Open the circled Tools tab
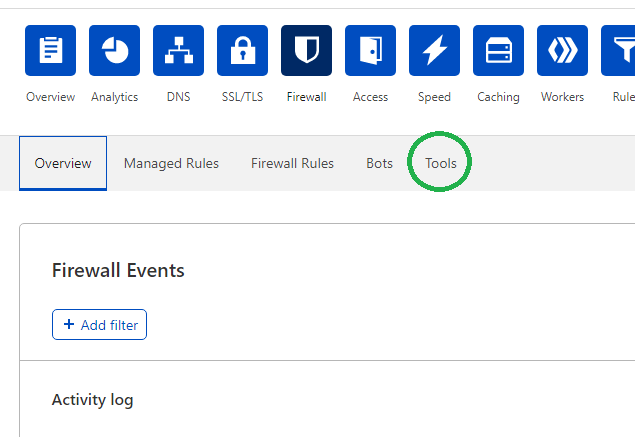 click(x=441, y=163)
